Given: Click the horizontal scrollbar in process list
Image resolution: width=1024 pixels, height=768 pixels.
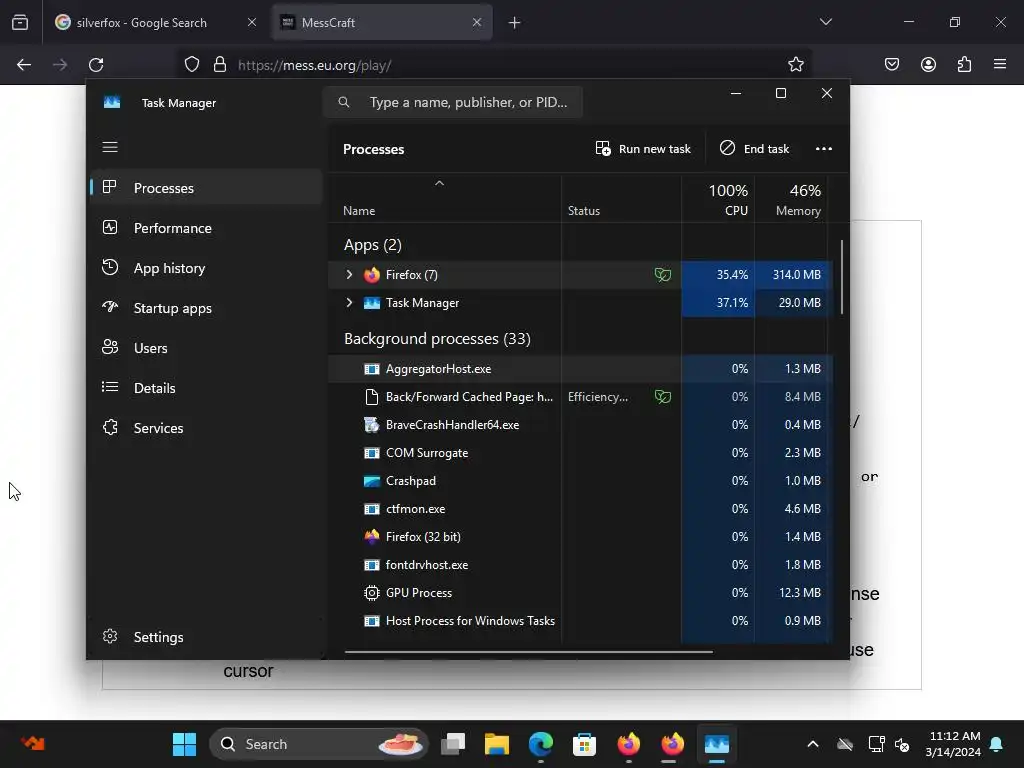Looking at the screenshot, I should tap(528, 651).
